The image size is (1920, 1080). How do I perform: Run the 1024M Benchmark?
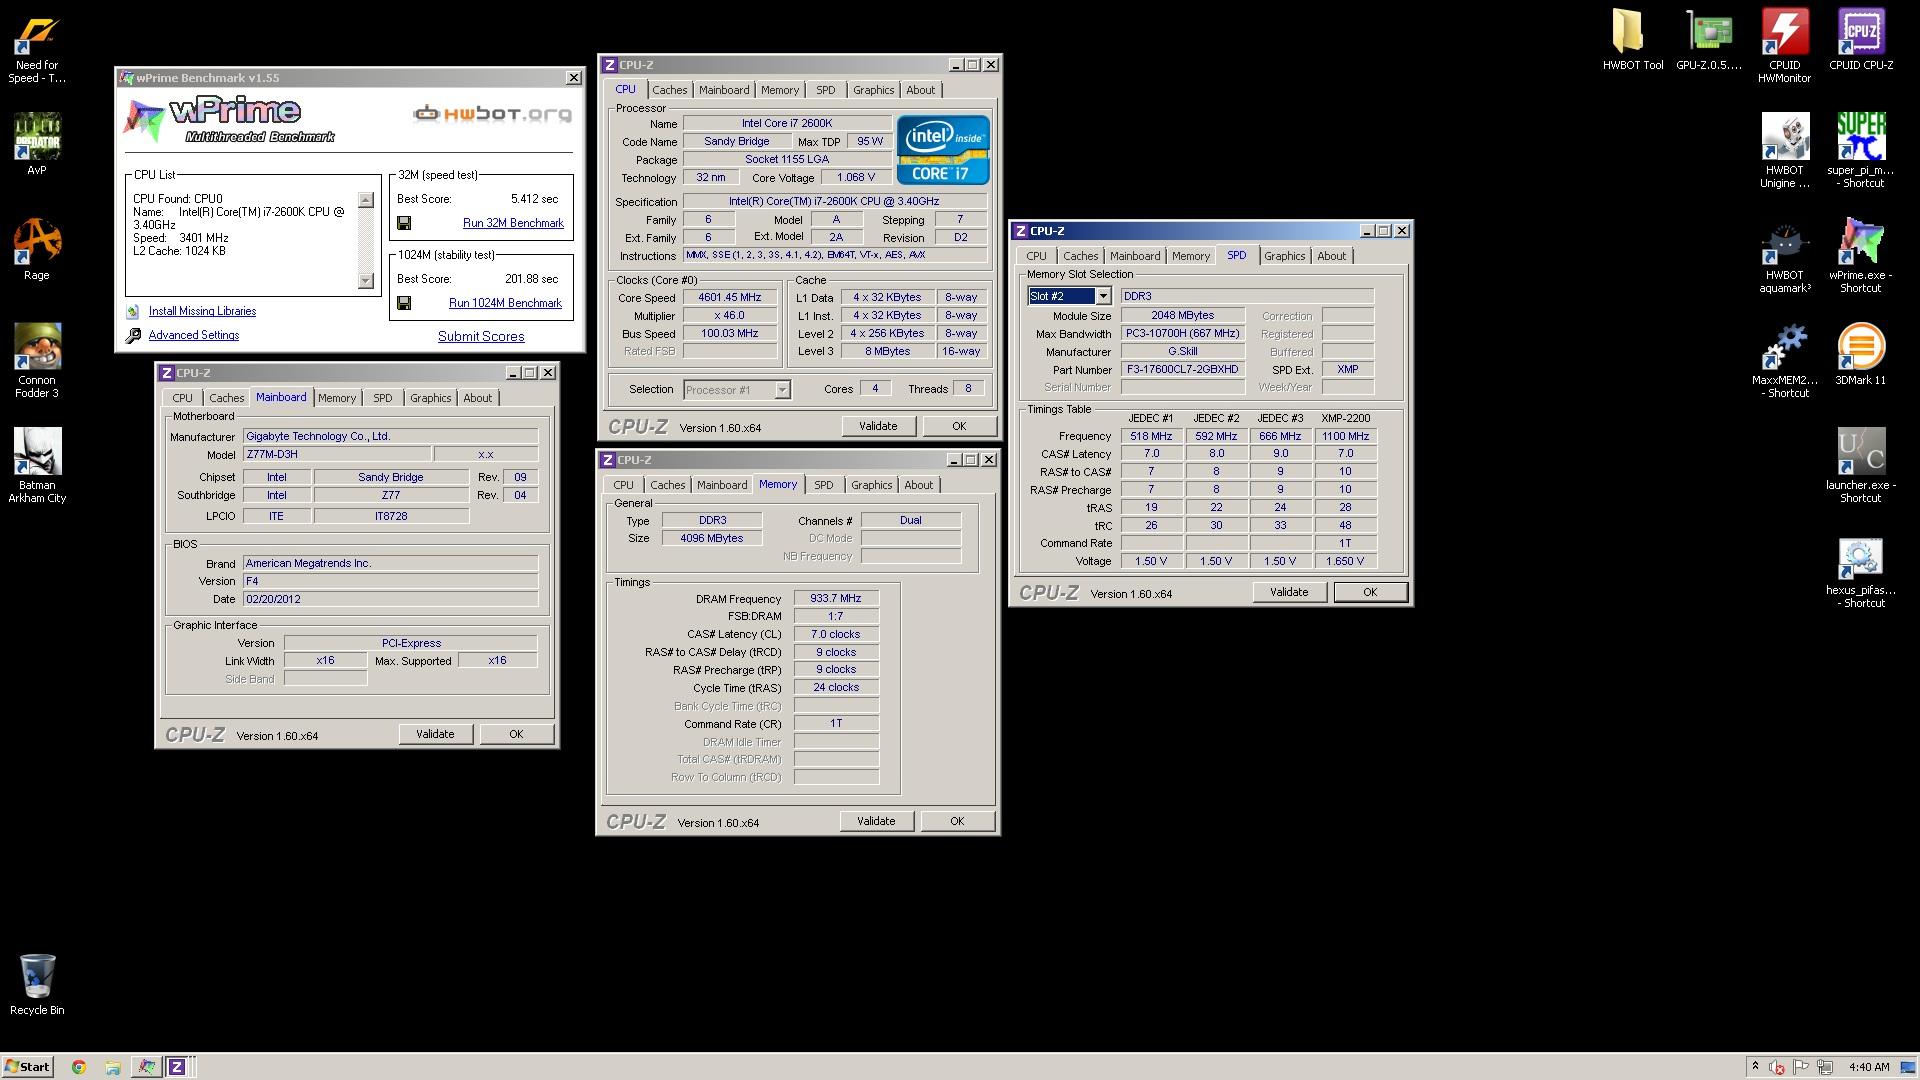coord(505,303)
